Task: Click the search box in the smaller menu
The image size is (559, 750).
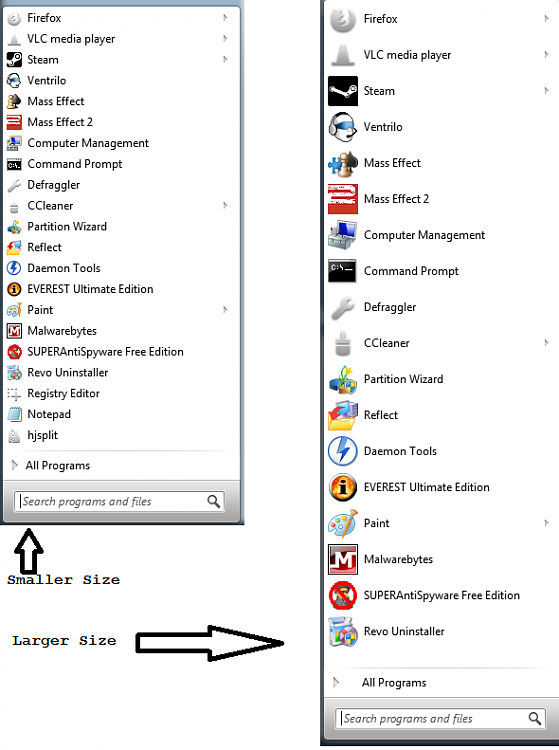Action: [119, 501]
